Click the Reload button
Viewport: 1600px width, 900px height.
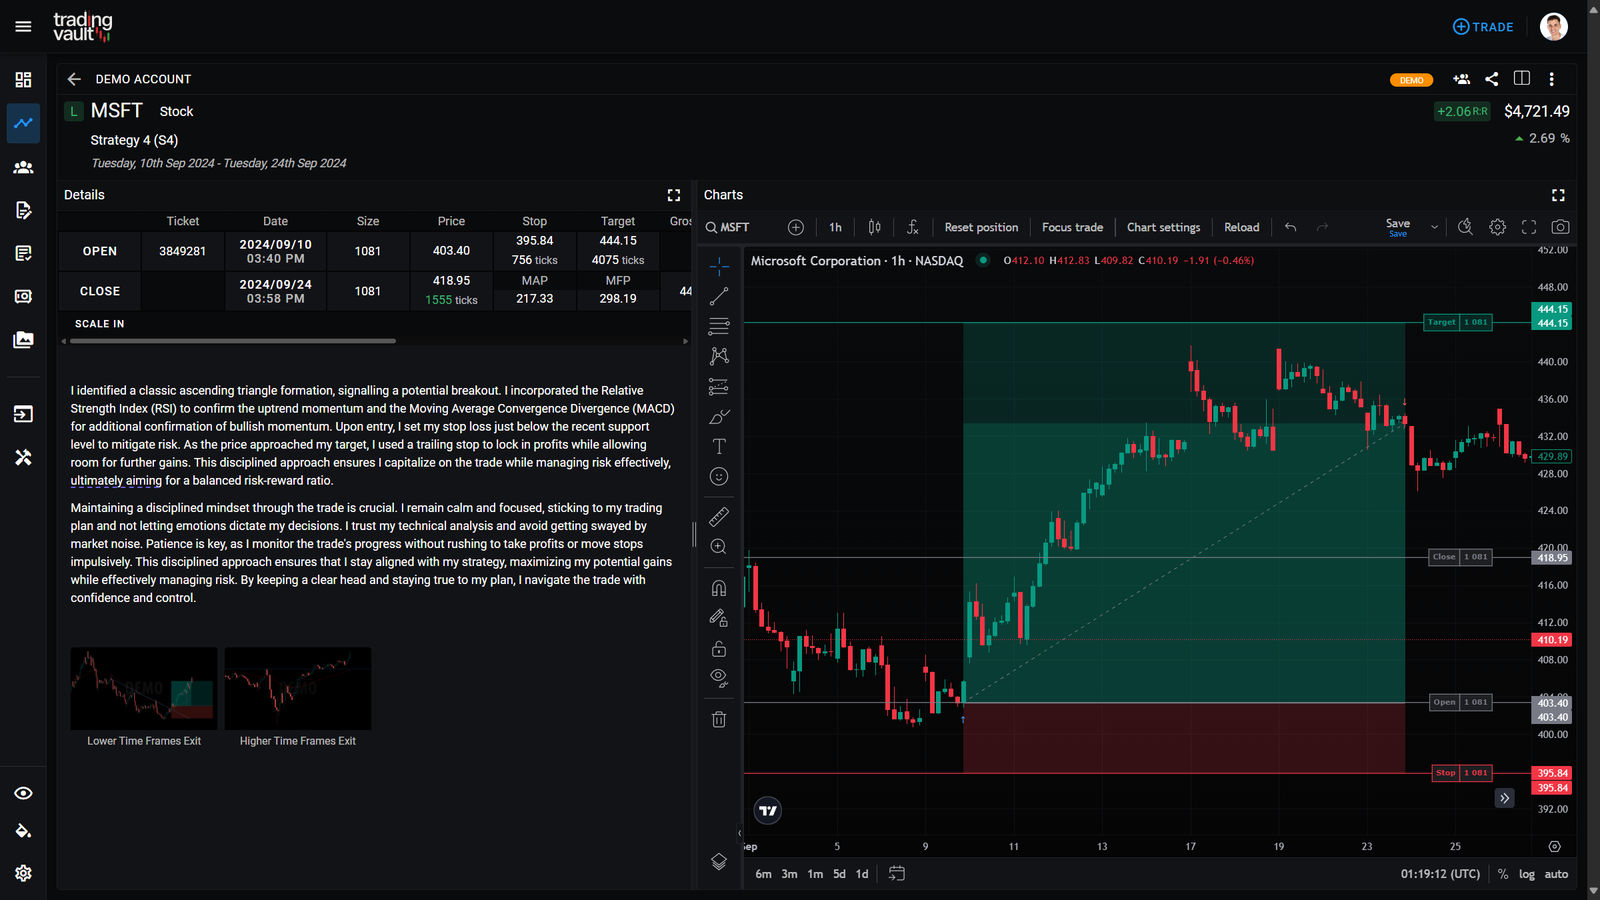[1241, 227]
